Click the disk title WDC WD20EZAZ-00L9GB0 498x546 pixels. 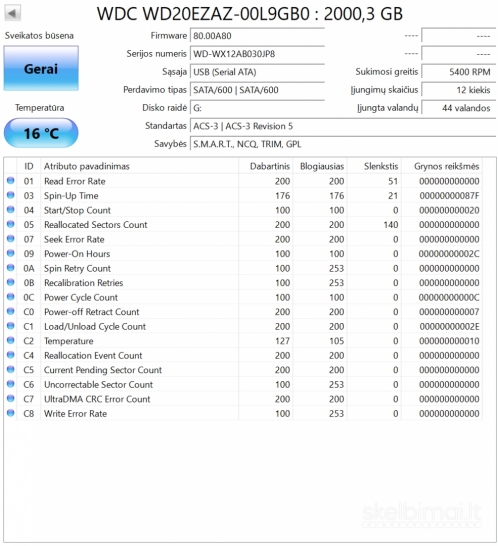[203, 14]
